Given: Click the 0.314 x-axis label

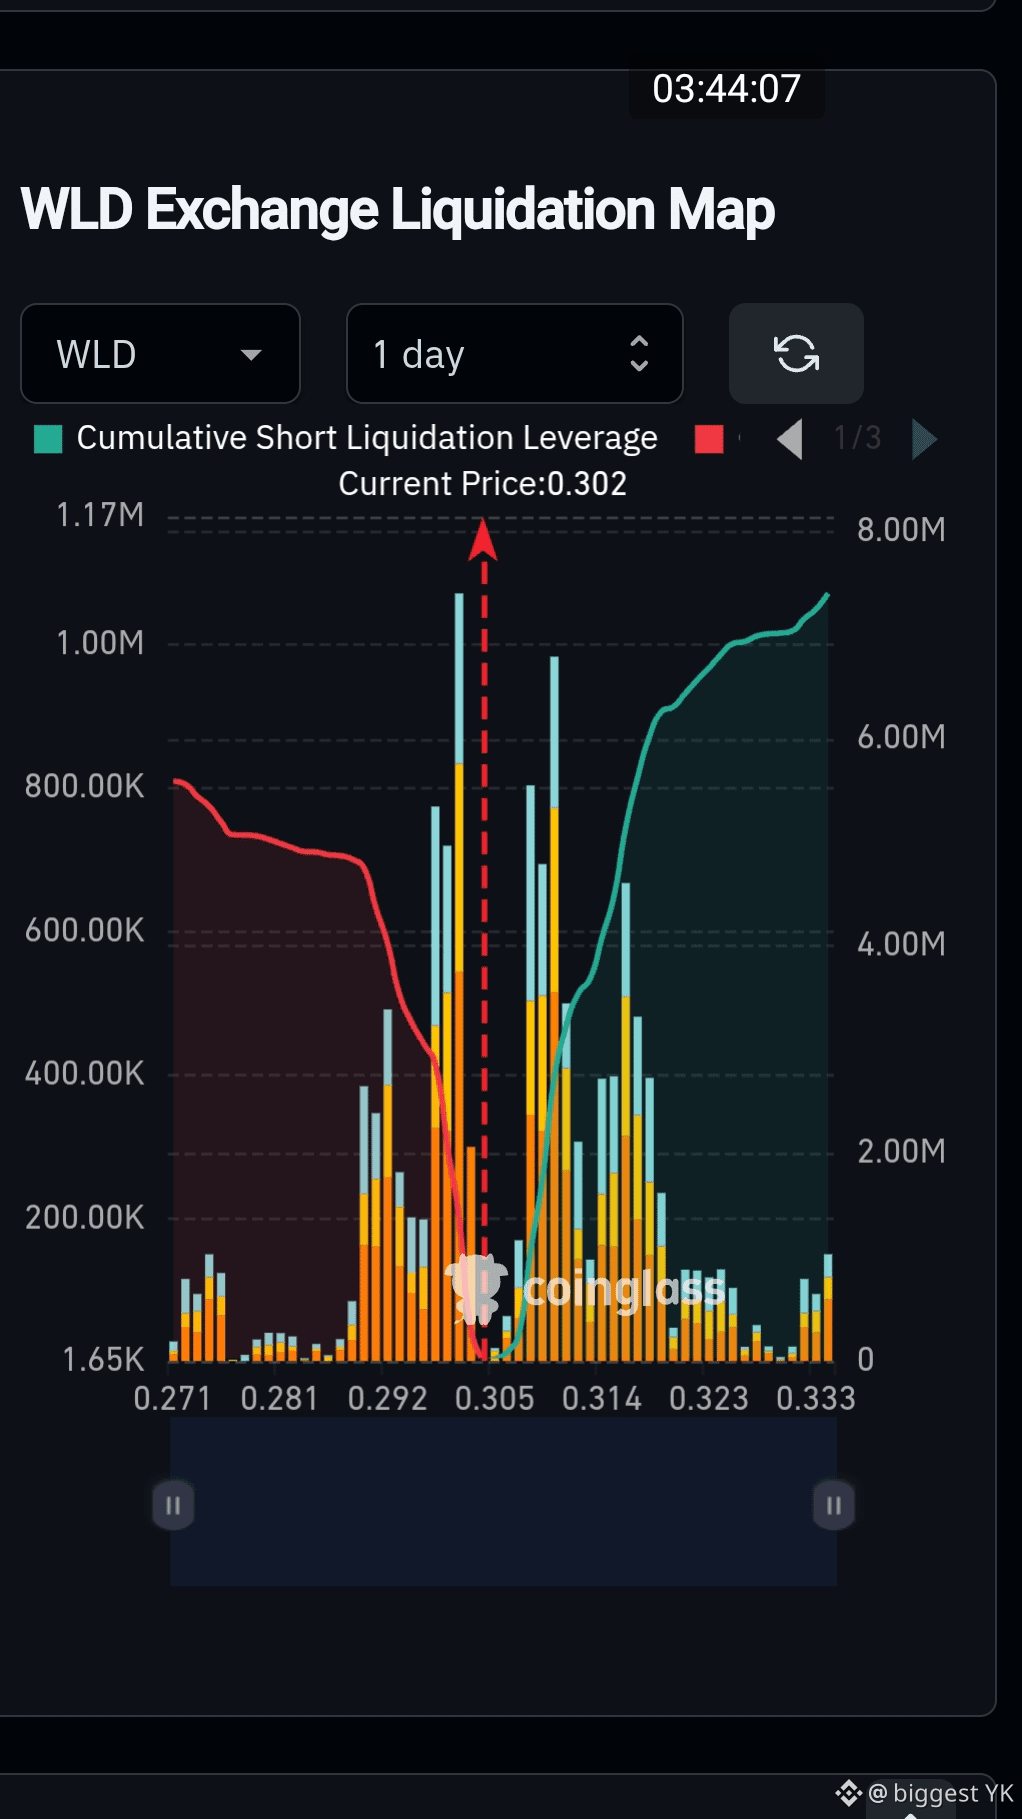Looking at the screenshot, I should click(601, 1398).
